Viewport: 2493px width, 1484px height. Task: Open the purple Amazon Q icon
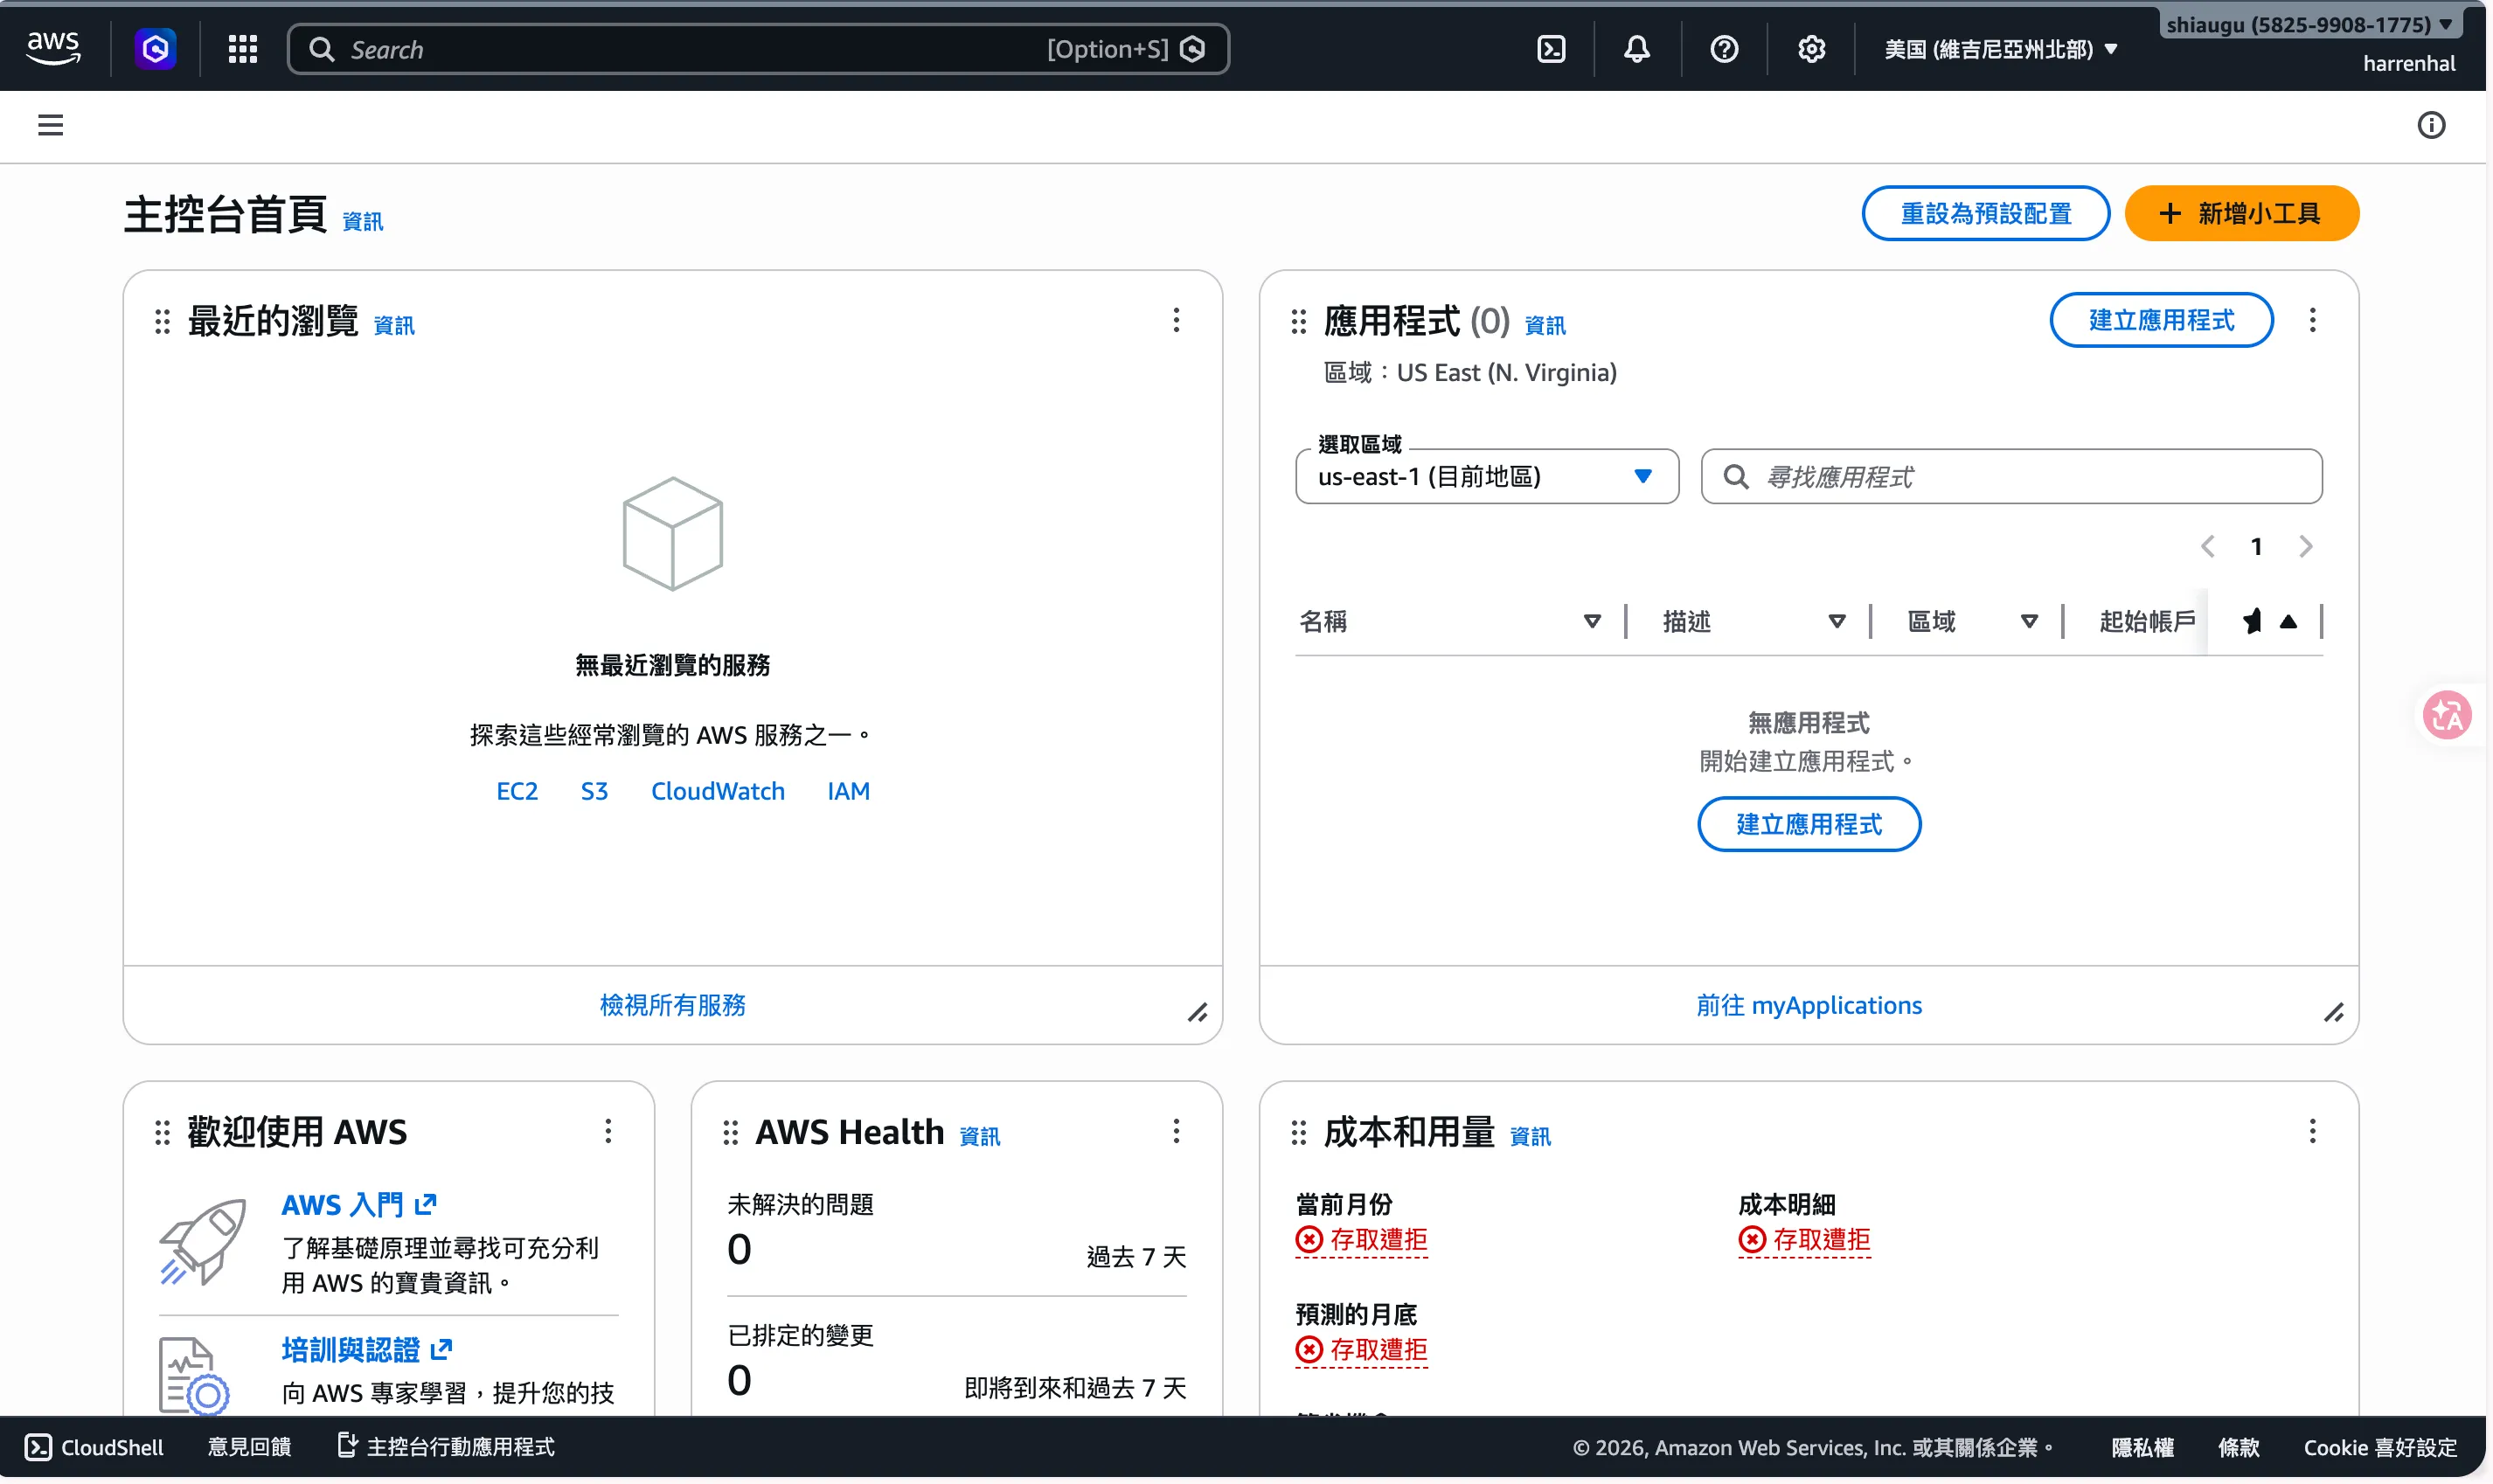click(x=155, y=48)
